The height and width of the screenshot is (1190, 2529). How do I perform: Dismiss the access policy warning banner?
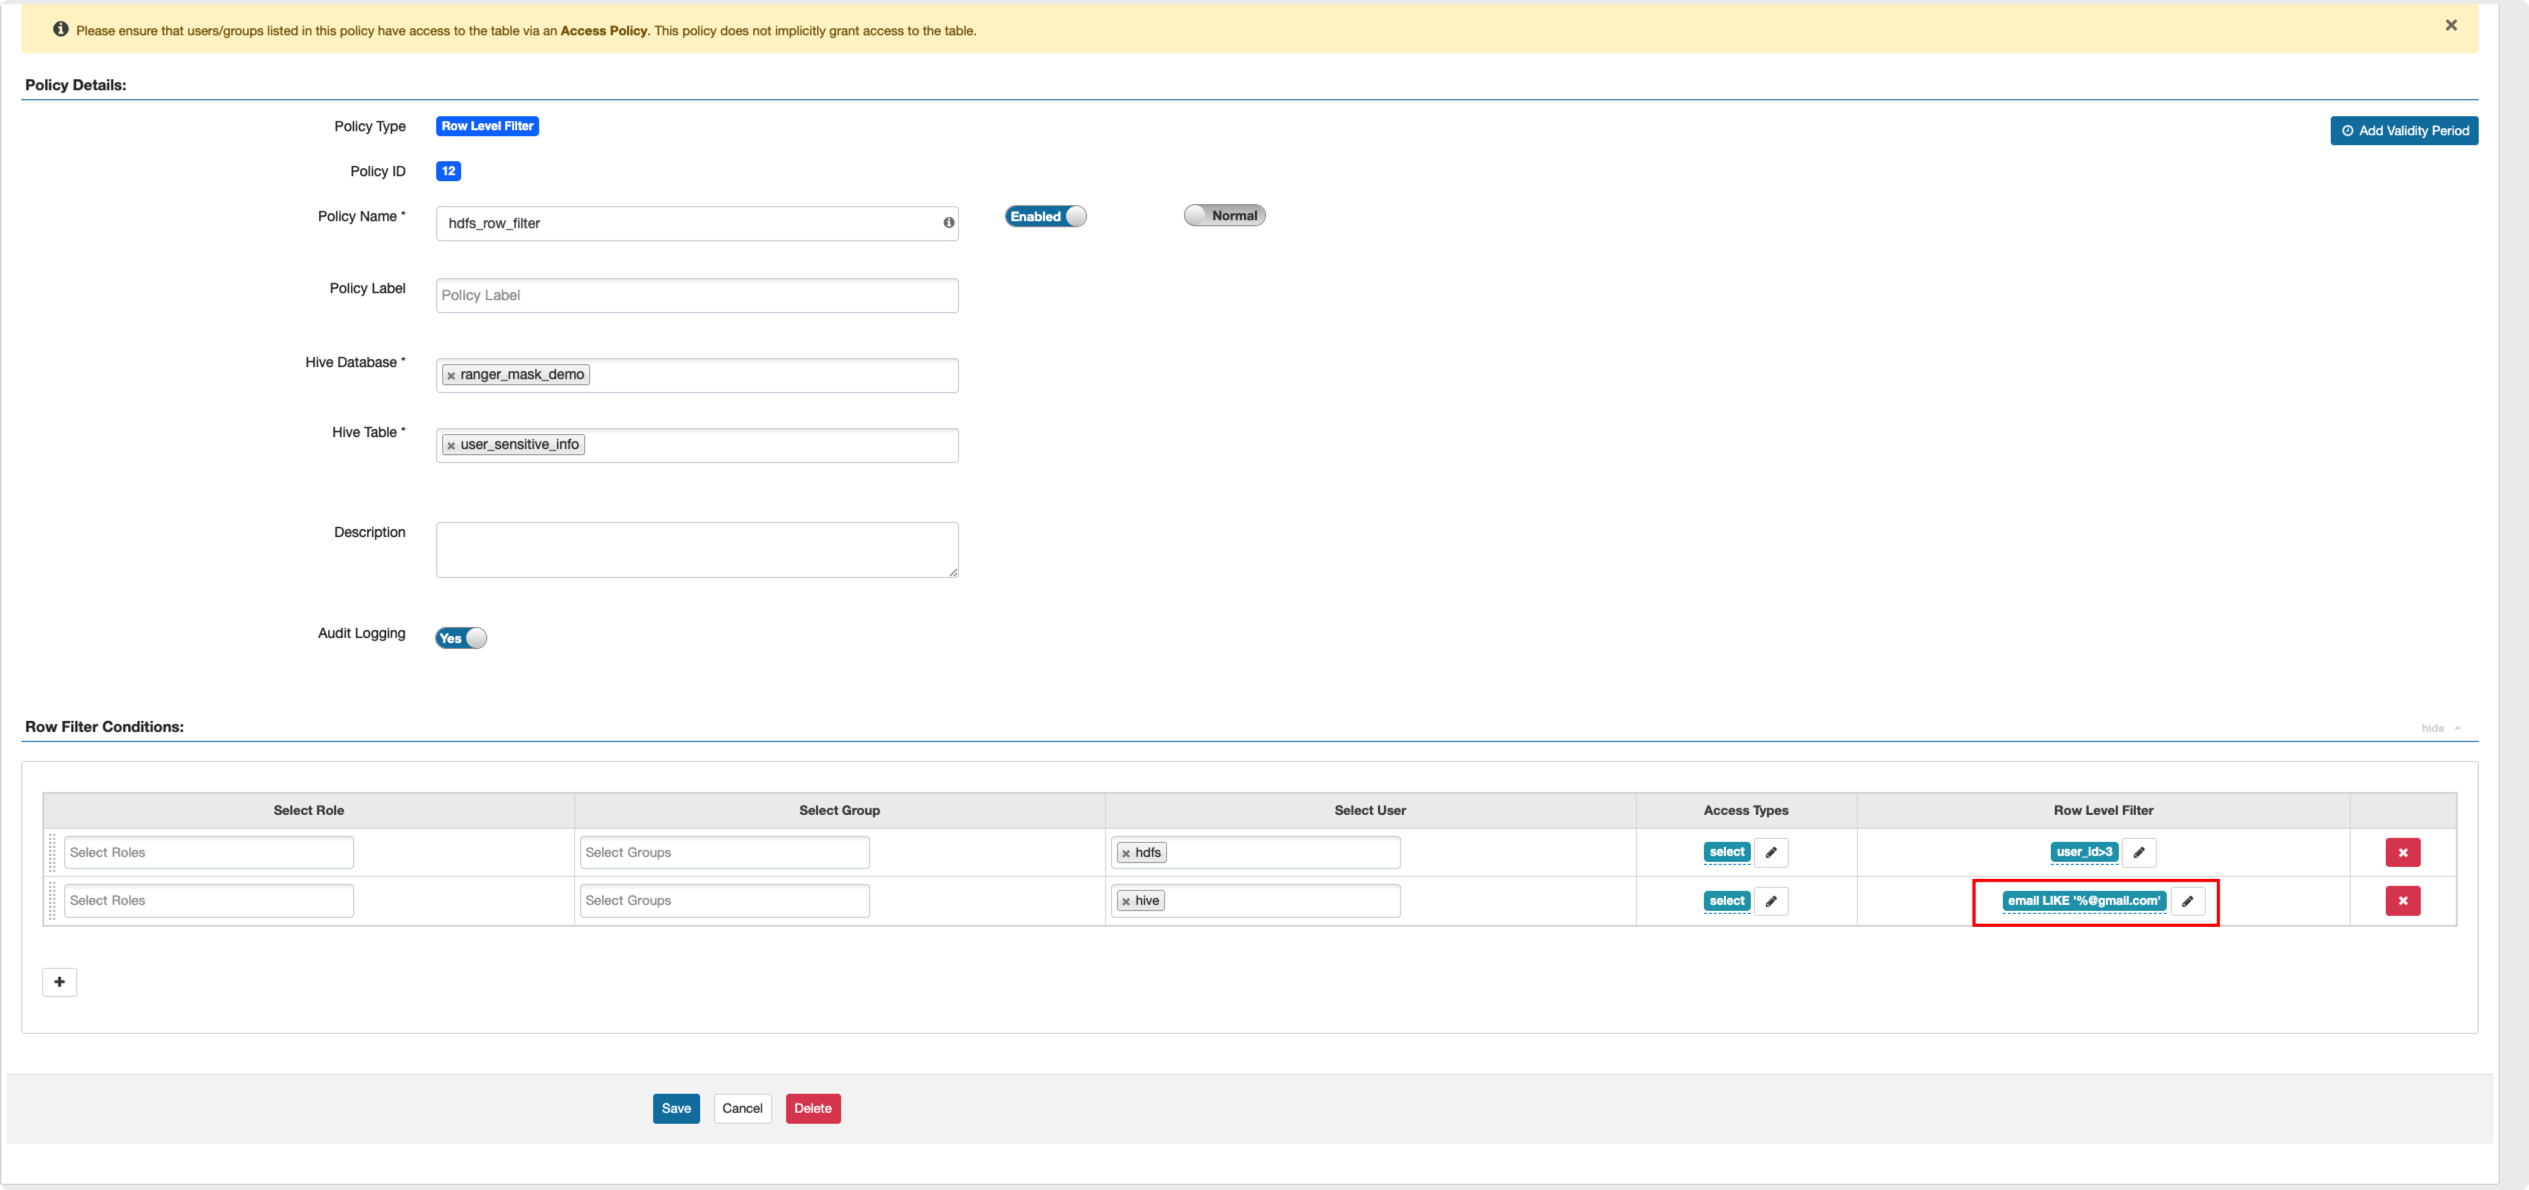[2450, 25]
